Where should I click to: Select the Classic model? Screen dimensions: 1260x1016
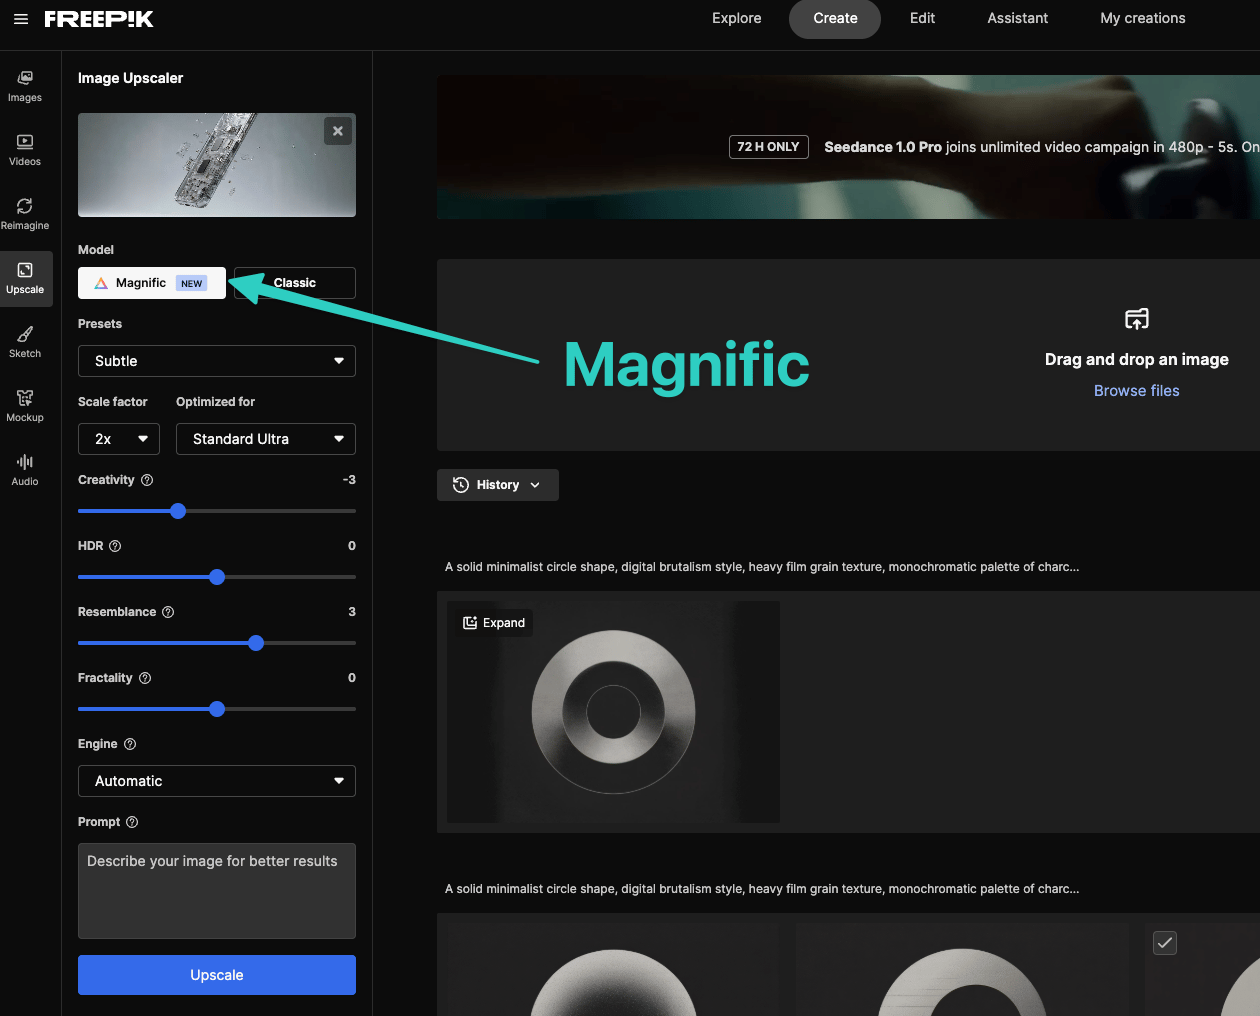point(295,283)
